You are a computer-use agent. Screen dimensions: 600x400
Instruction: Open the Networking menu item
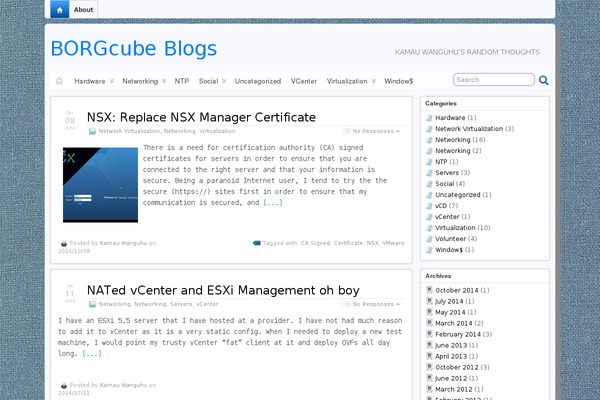click(140, 81)
